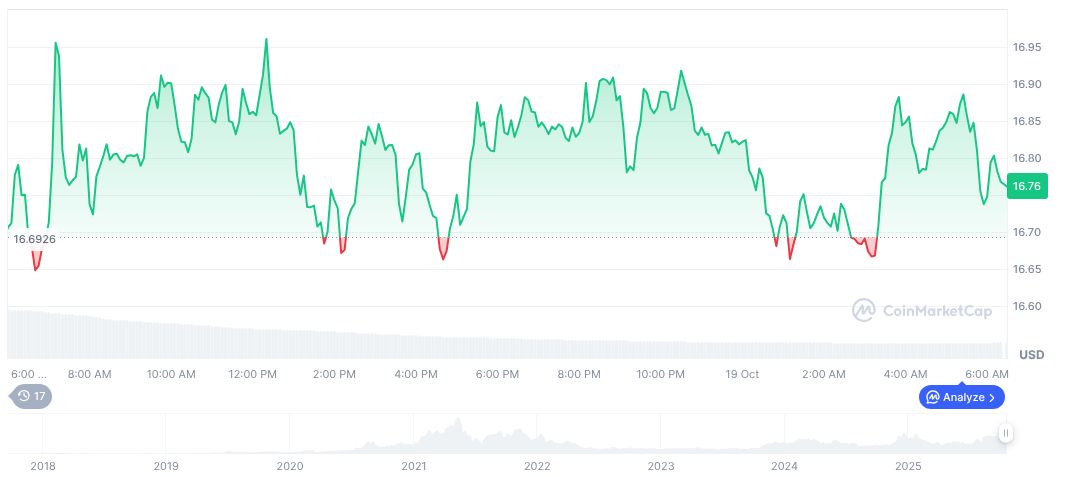1072x477 pixels.
Task: Select 2023 on the timeline navigator
Action: (x=661, y=466)
